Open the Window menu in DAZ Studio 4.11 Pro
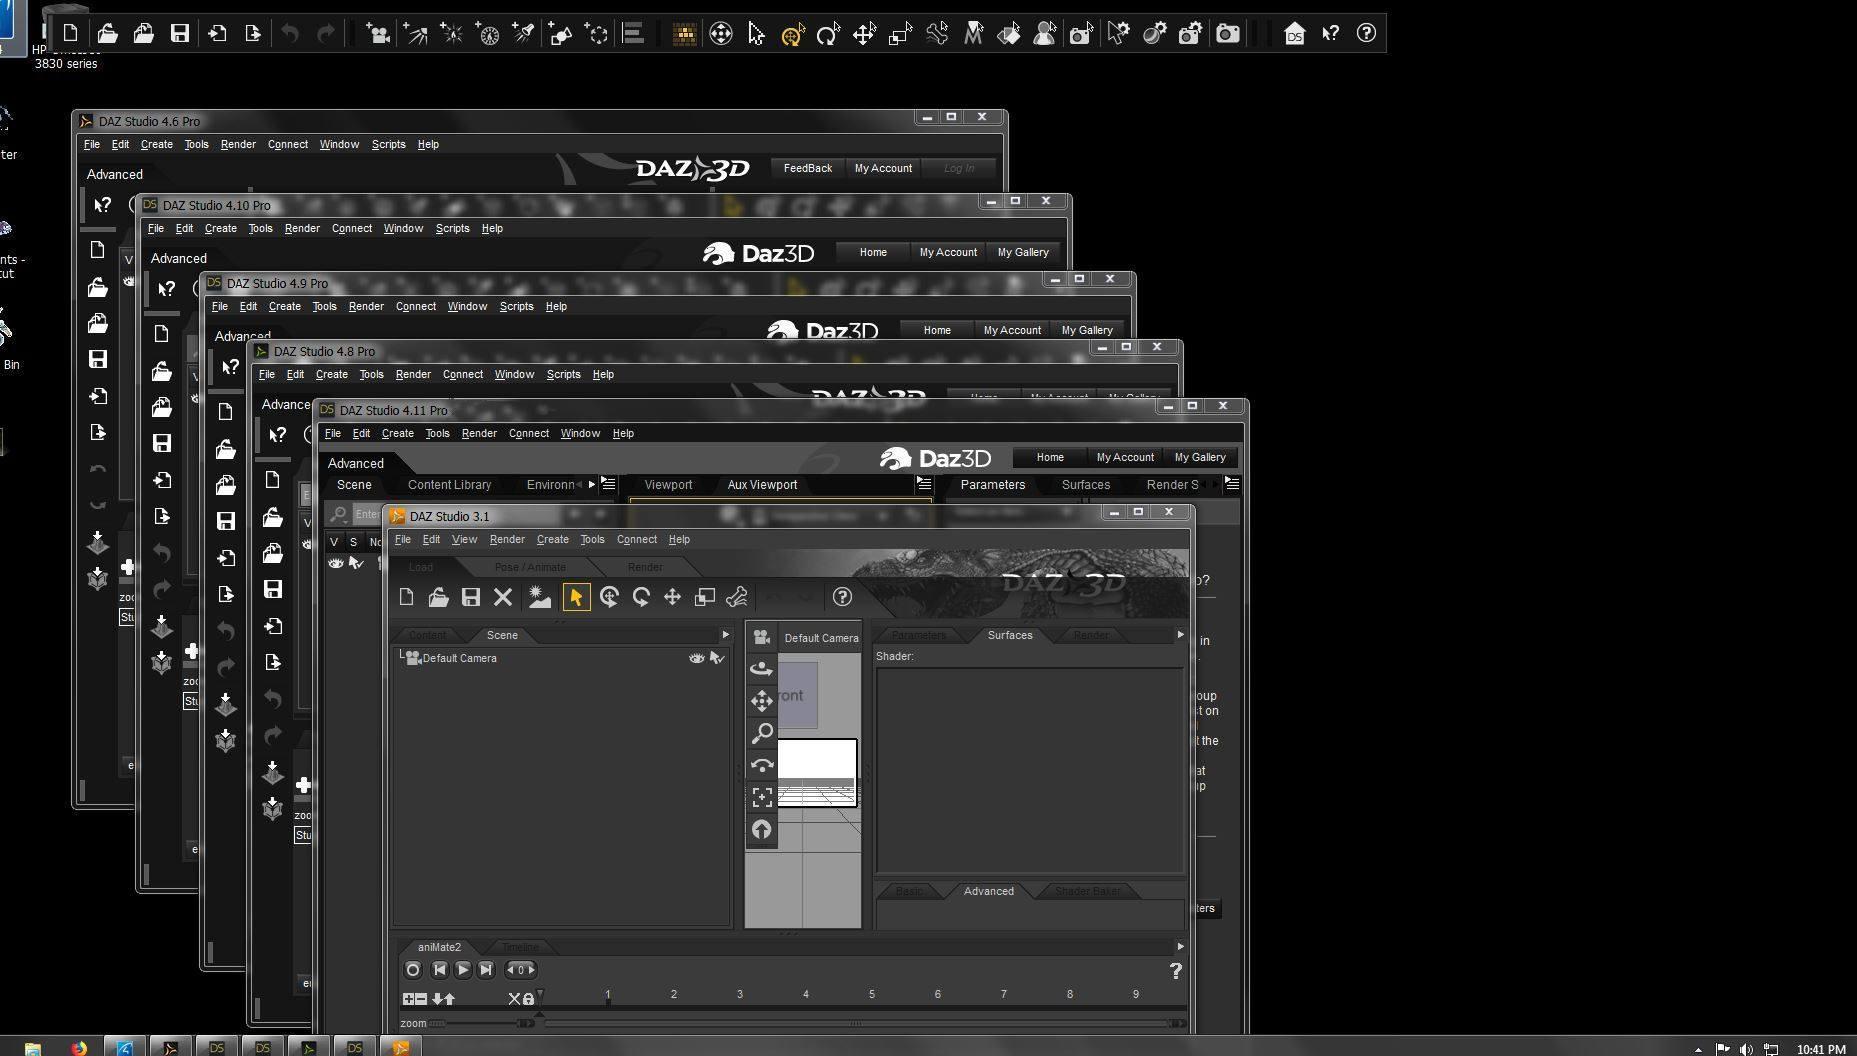The height and width of the screenshot is (1056, 1857). point(580,433)
